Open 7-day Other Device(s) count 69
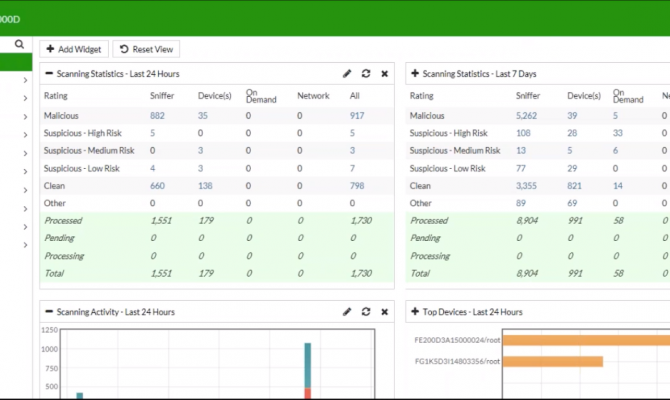 (572, 203)
